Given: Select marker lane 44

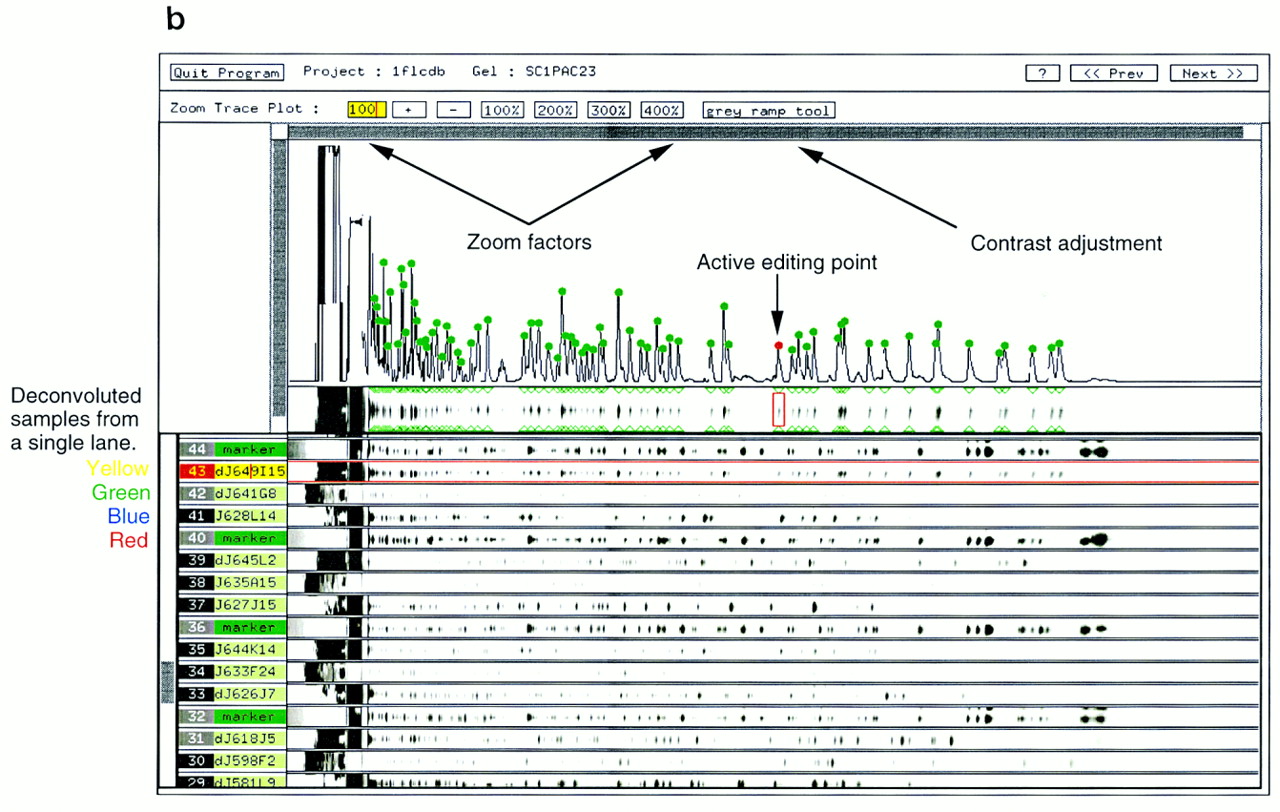Looking at the screenshot, I should [x=248, y=450].
